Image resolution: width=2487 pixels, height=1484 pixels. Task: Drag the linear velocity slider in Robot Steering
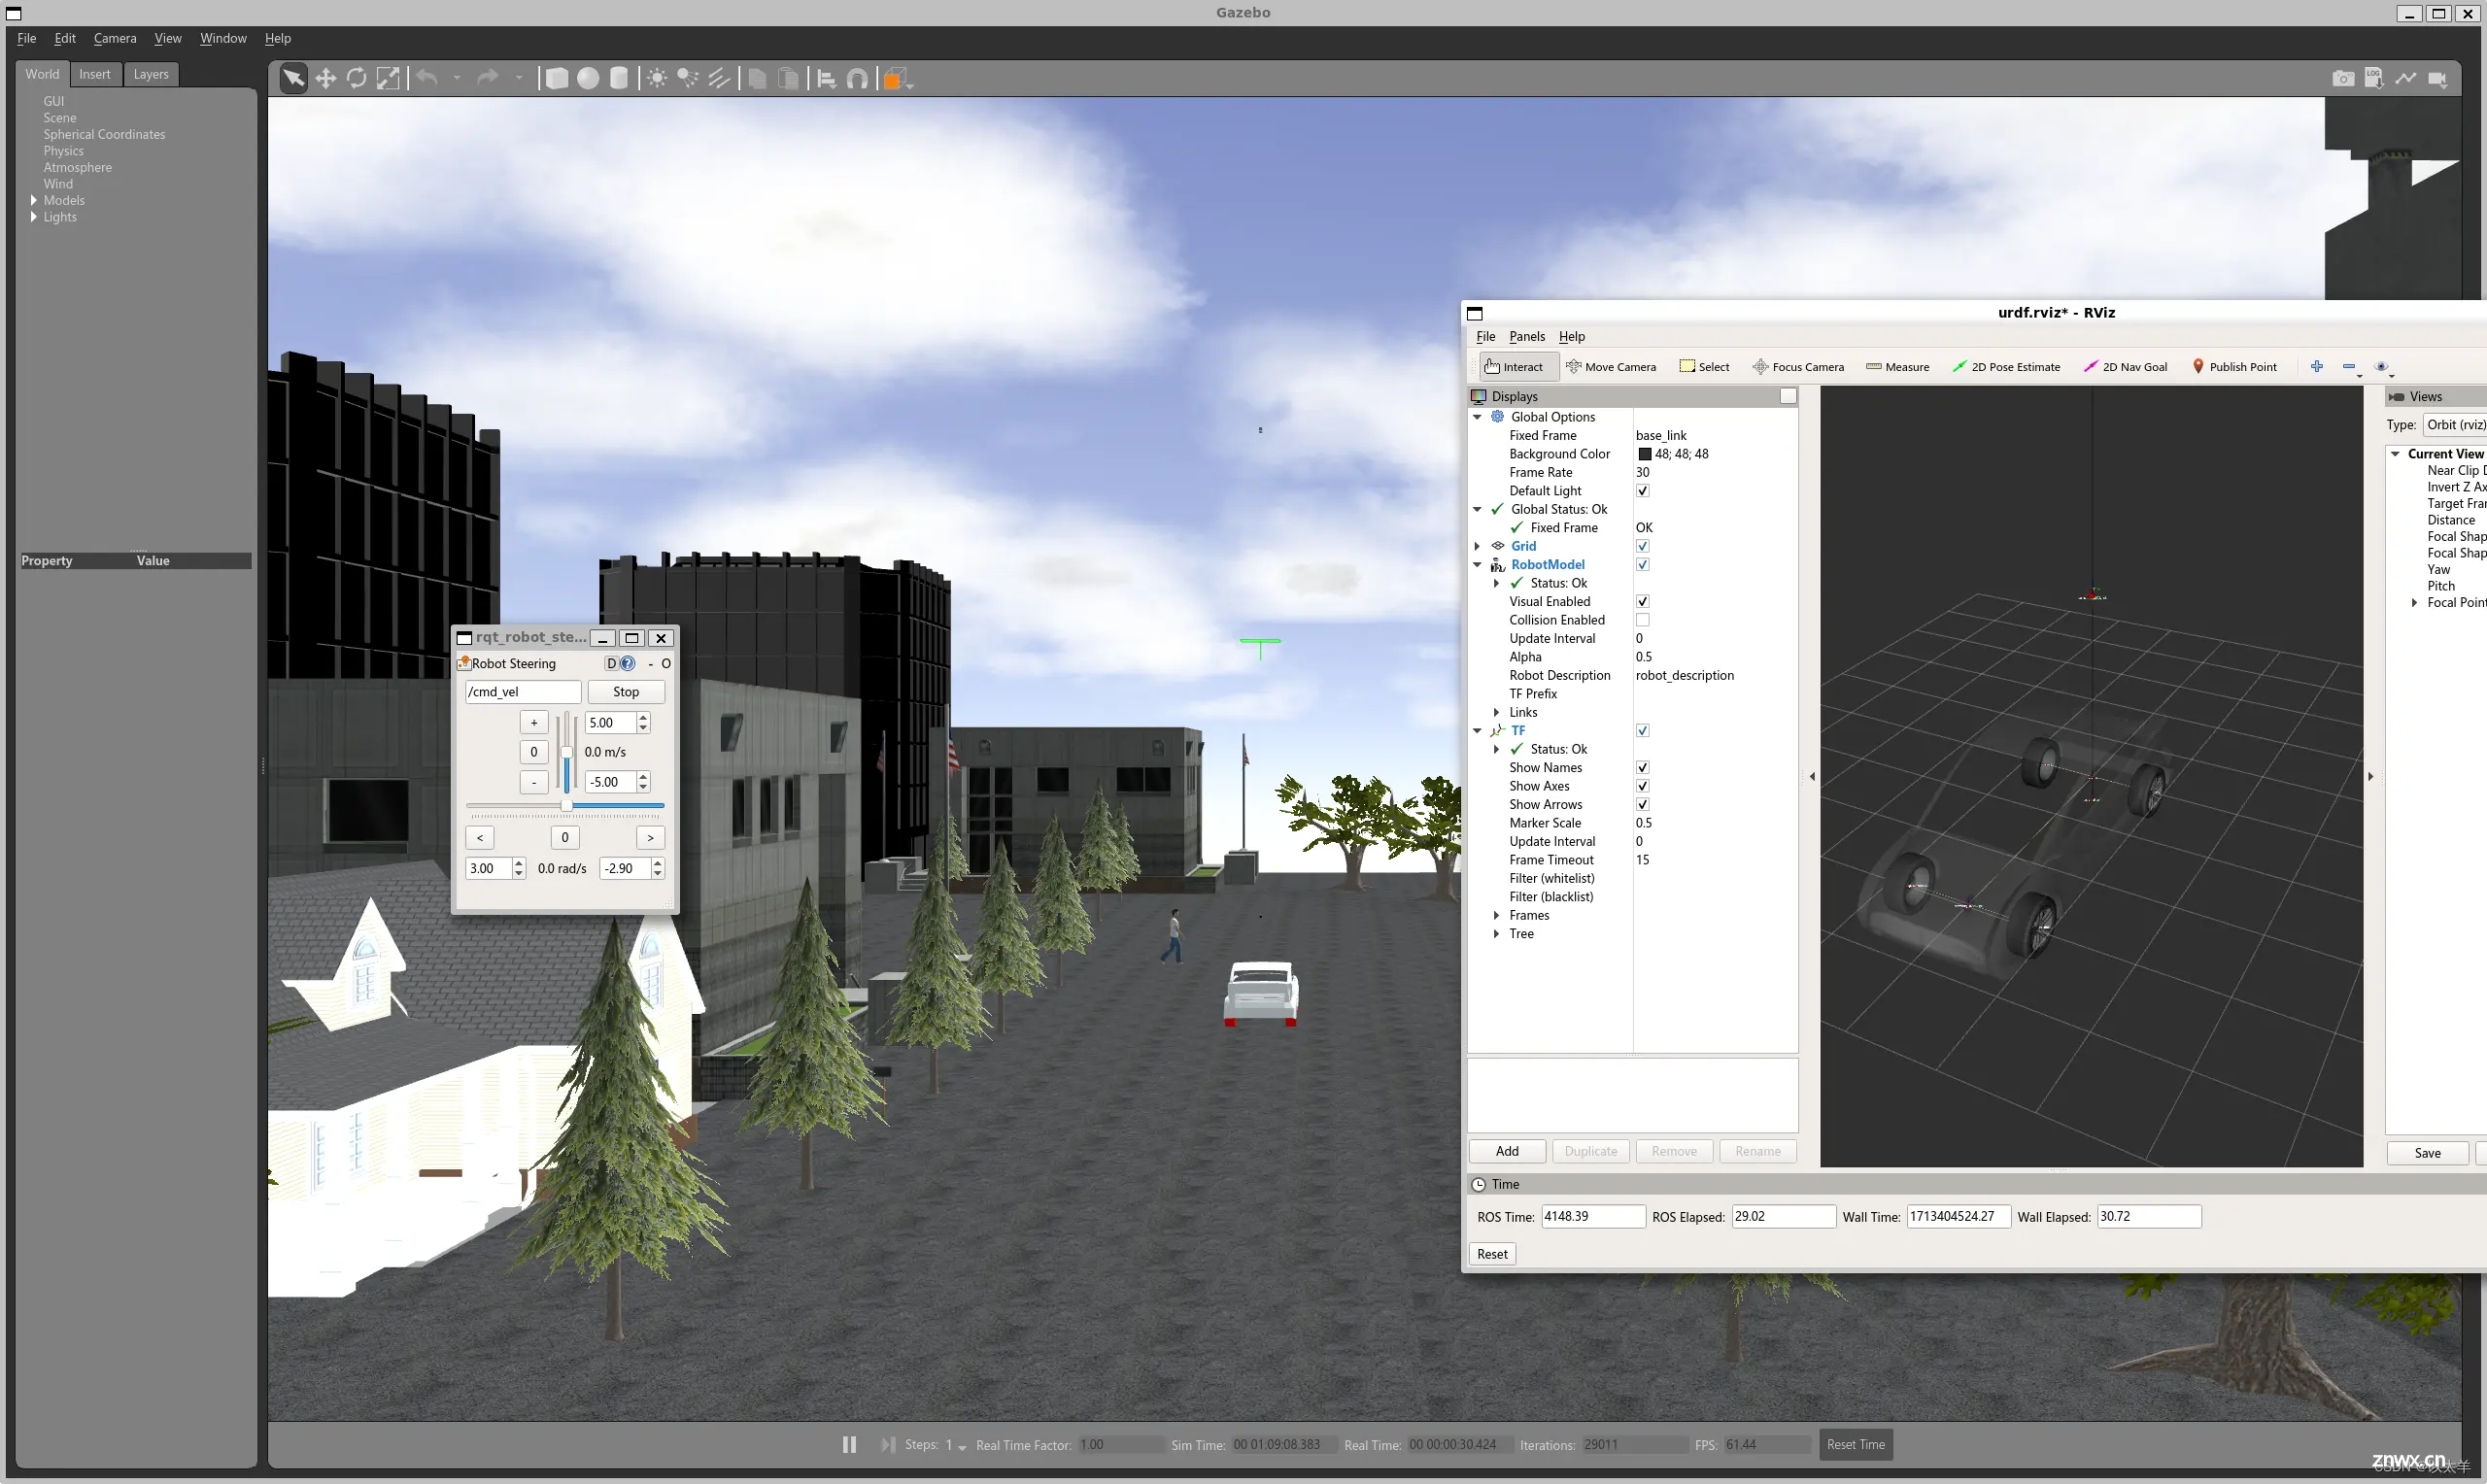coord(567,751)
